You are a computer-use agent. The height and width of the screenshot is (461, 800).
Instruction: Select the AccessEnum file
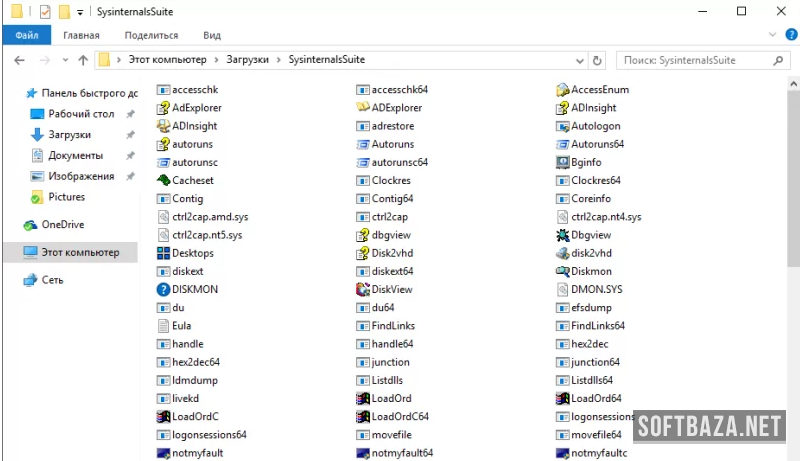pos(564,90)
